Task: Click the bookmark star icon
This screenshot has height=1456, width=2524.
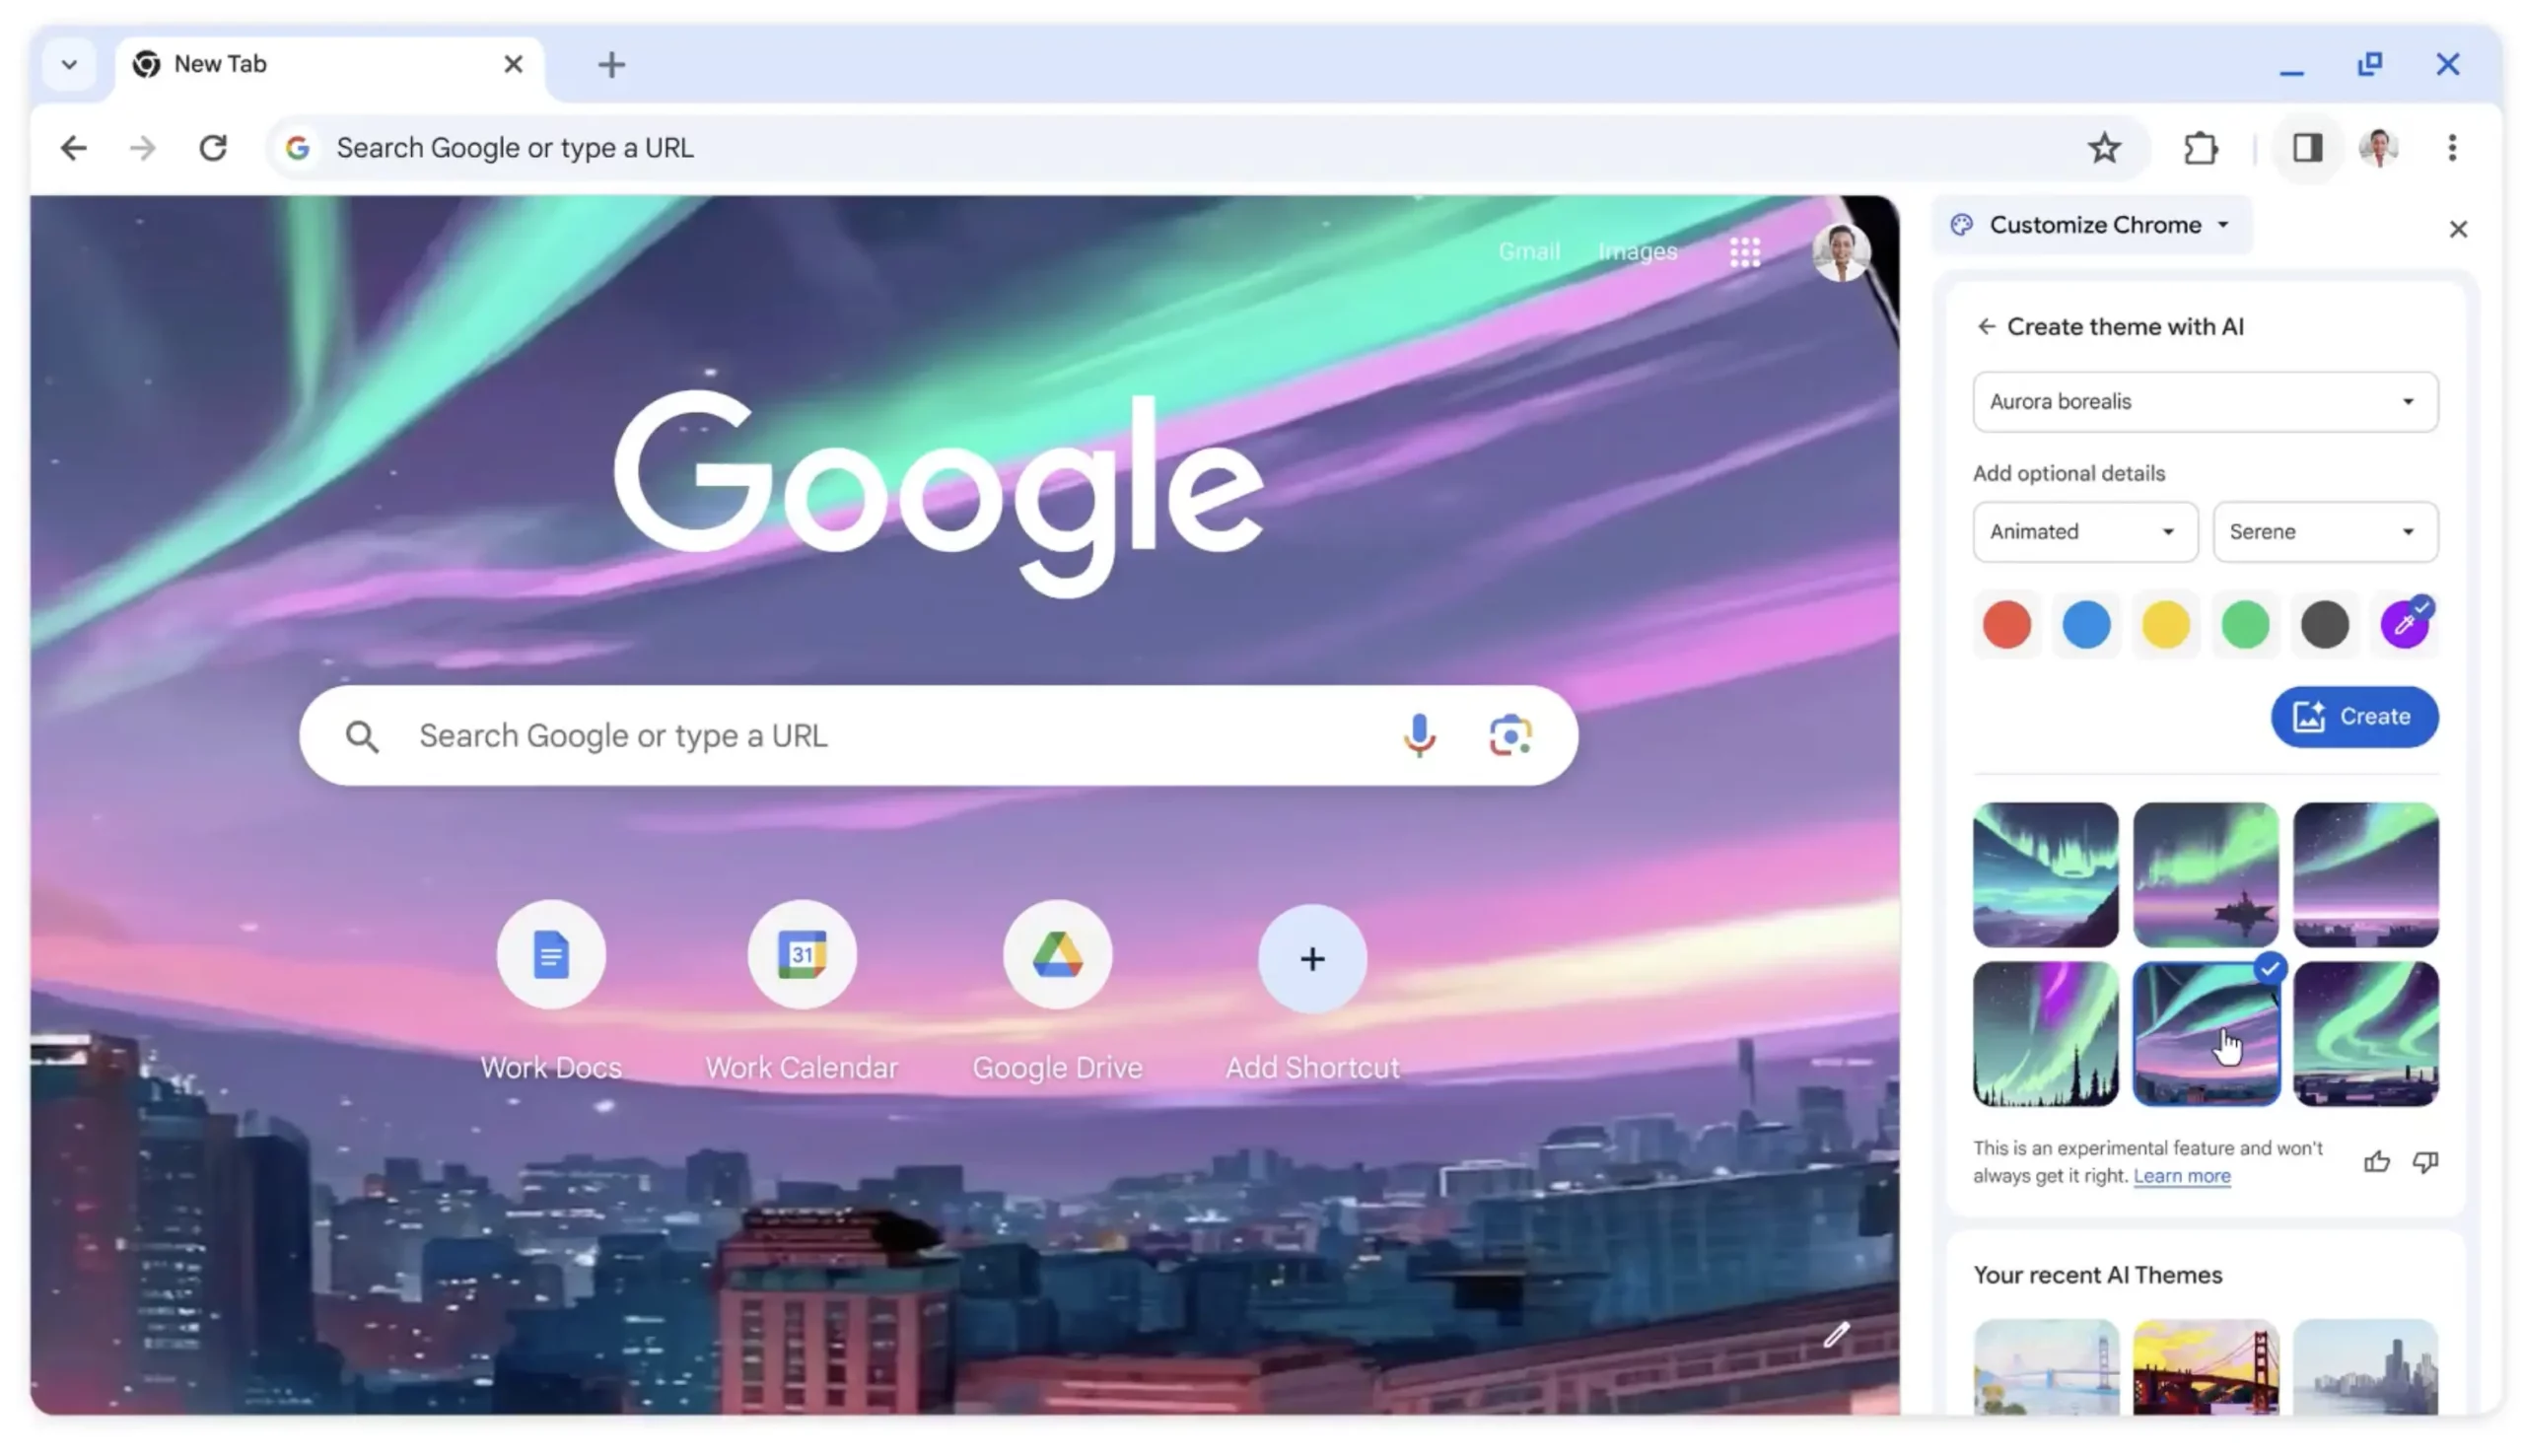Action: point(2103,148)
